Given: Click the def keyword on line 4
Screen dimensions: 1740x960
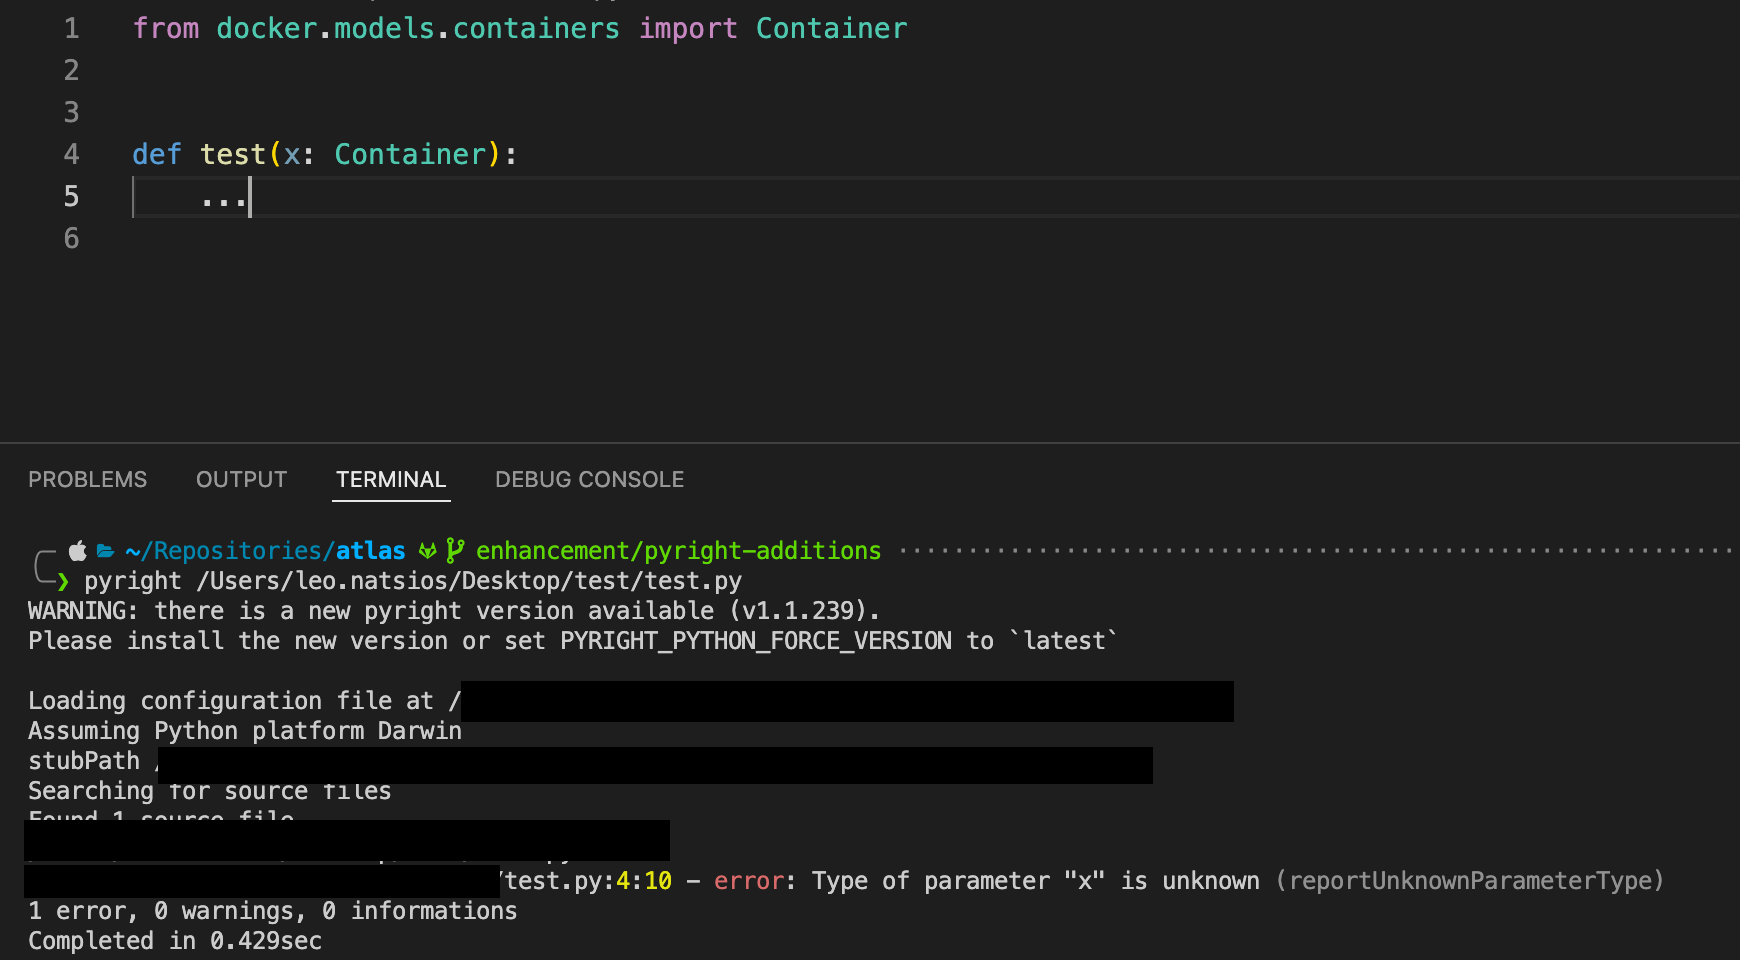Looking at the screenshot, I should 156,153.
